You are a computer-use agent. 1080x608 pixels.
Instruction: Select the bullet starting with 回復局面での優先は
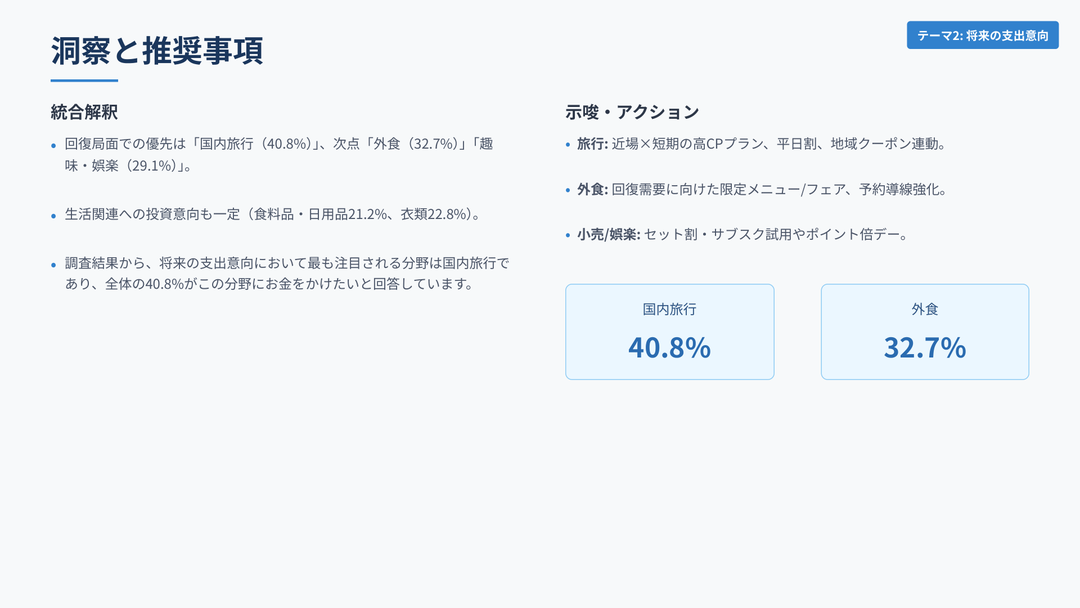click(278, 154)
